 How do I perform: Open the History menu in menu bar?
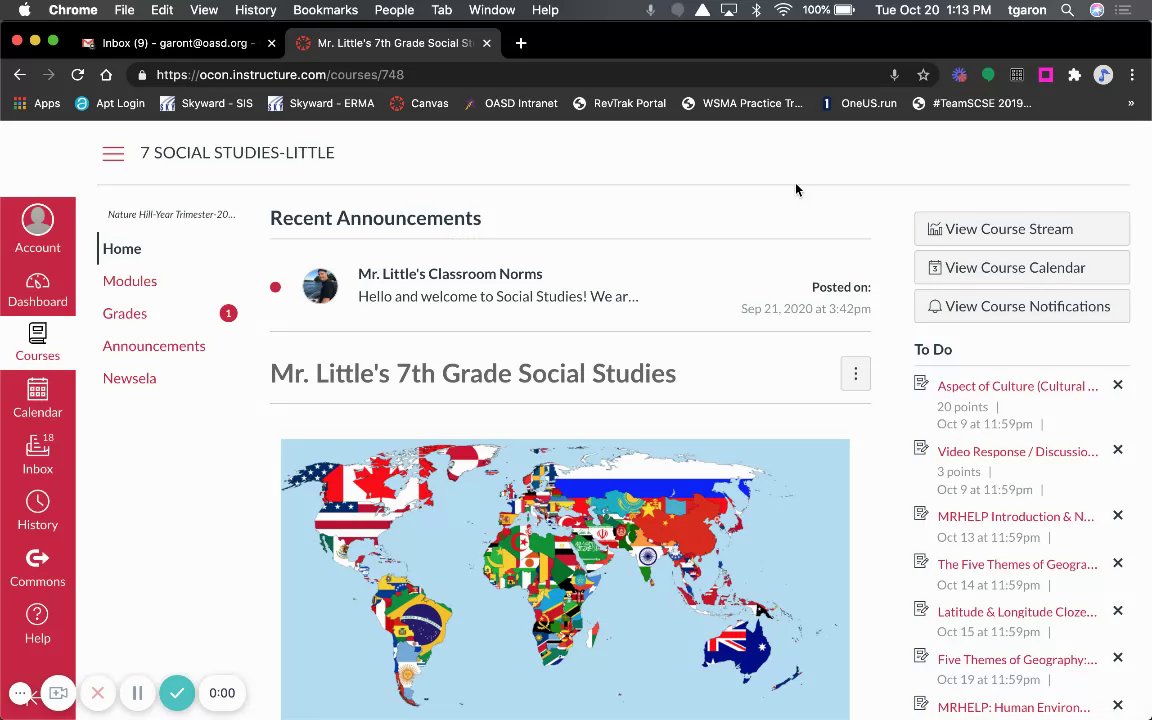[255, 10]
